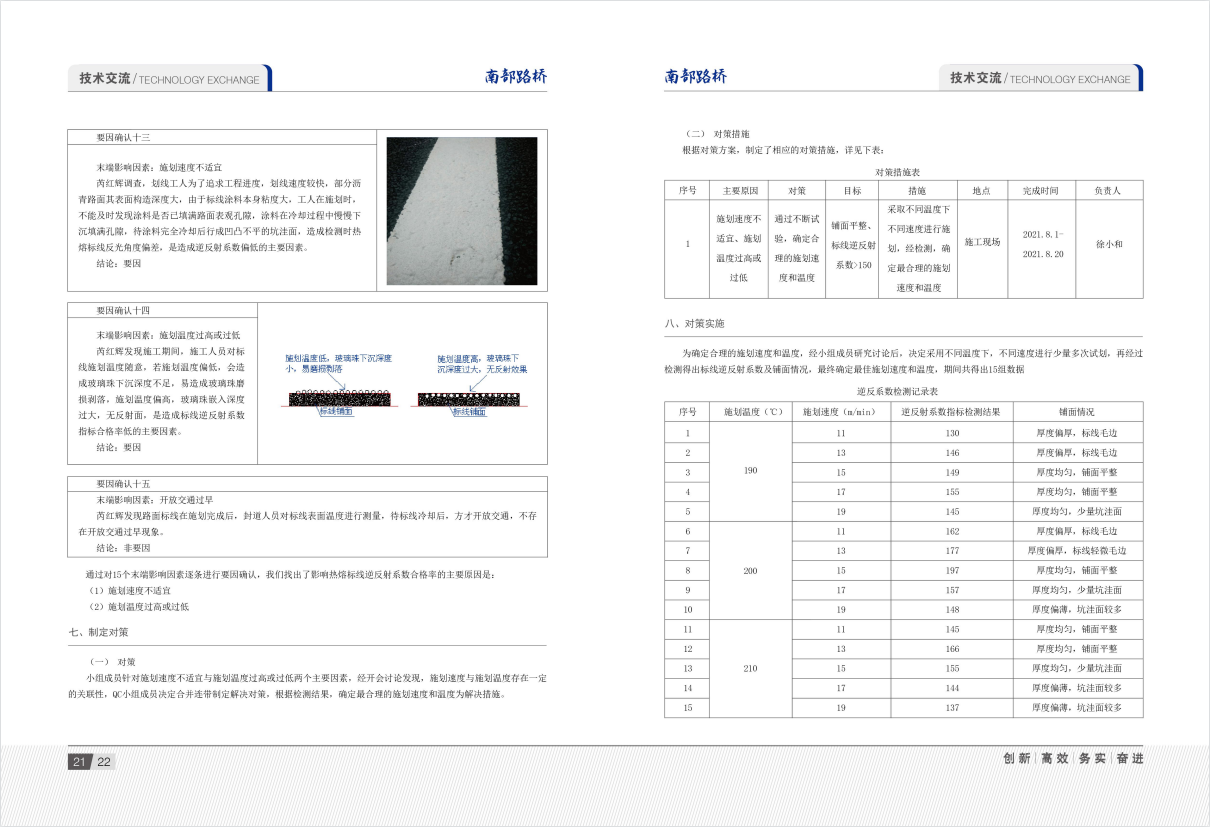Click the table title "逆反系数检测记录表"

pyautogui.click(x=897, y=393)
